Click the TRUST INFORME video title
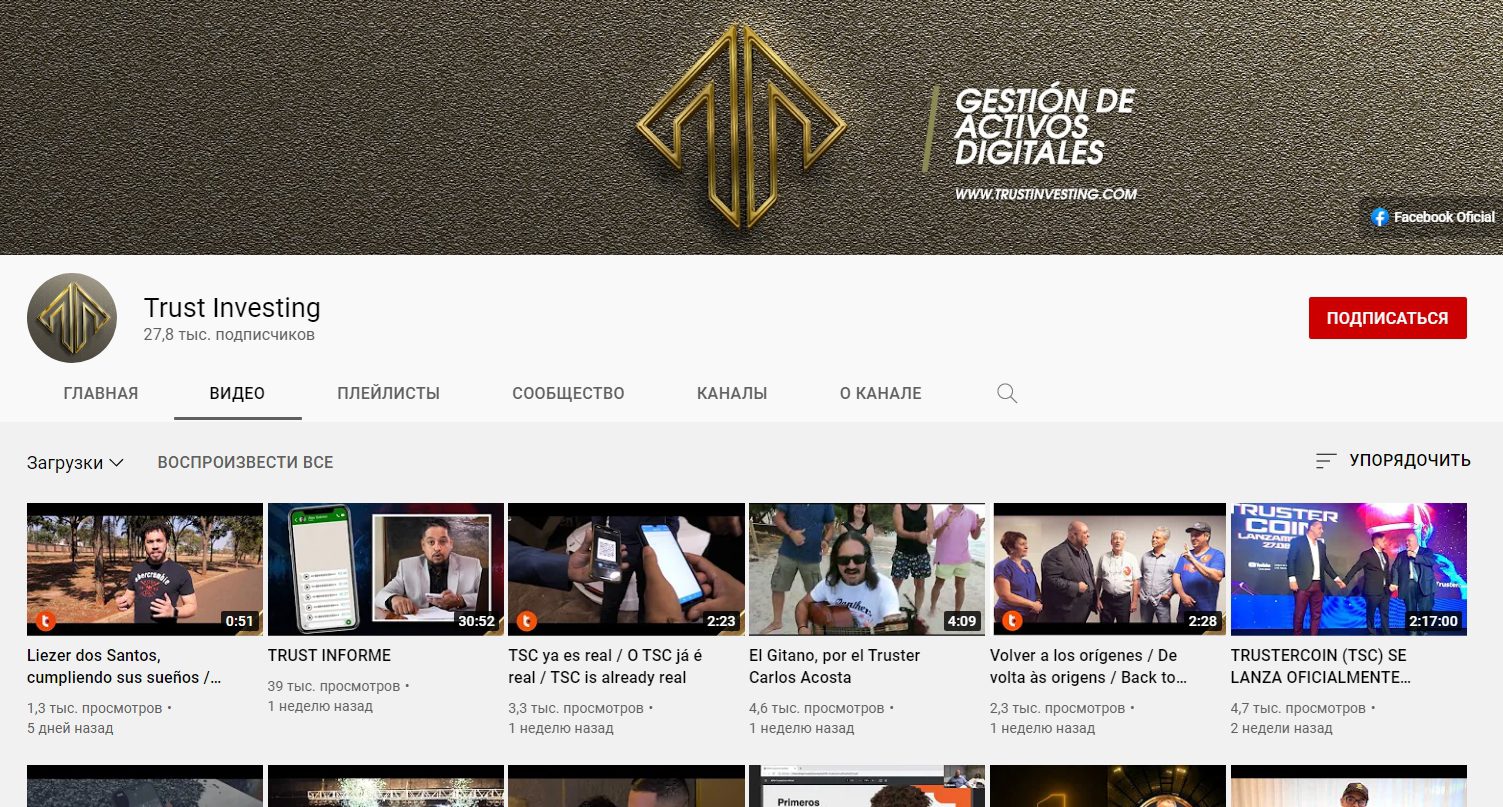The width and height of the screenshot is (1503, 807). (x=329, y=656)
